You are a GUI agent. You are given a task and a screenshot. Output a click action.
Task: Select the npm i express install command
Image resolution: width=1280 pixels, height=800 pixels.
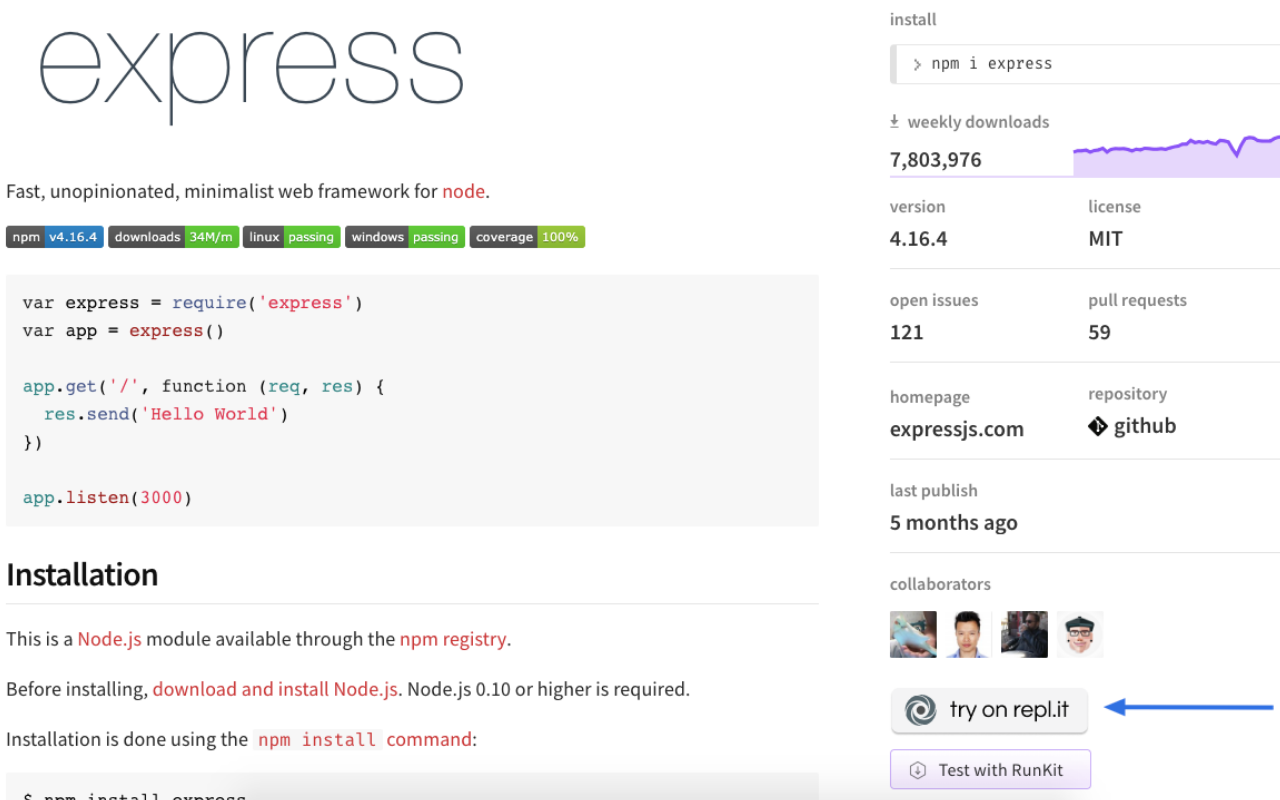[992, 63]
